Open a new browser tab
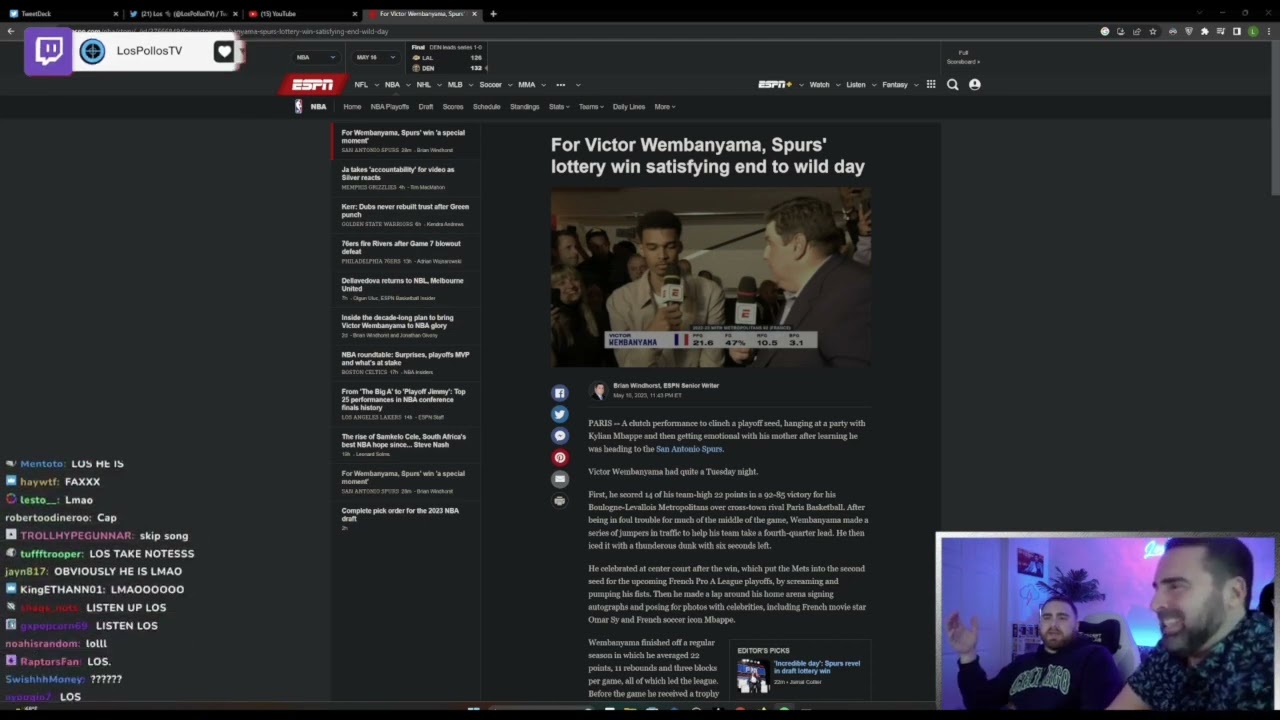 tap(493, 14)
